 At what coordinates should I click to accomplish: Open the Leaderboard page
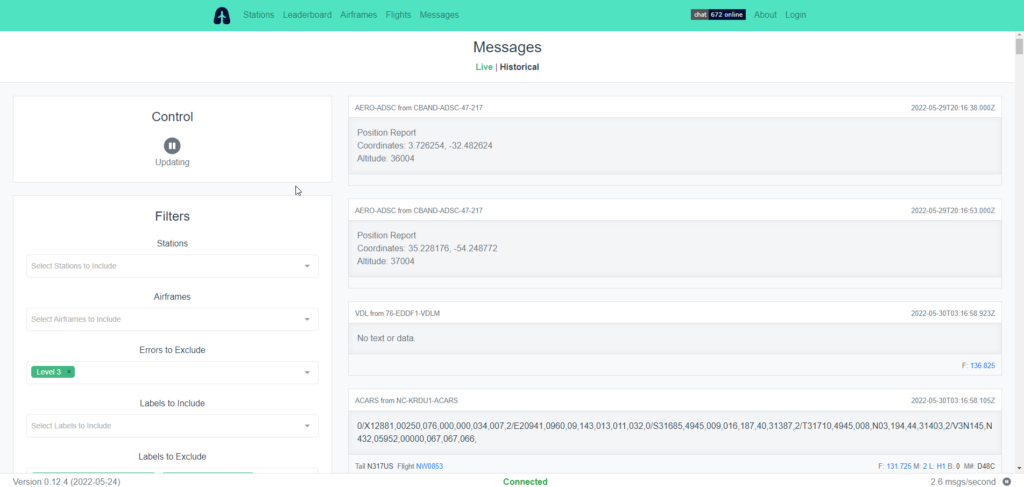(x=307, y=14)
